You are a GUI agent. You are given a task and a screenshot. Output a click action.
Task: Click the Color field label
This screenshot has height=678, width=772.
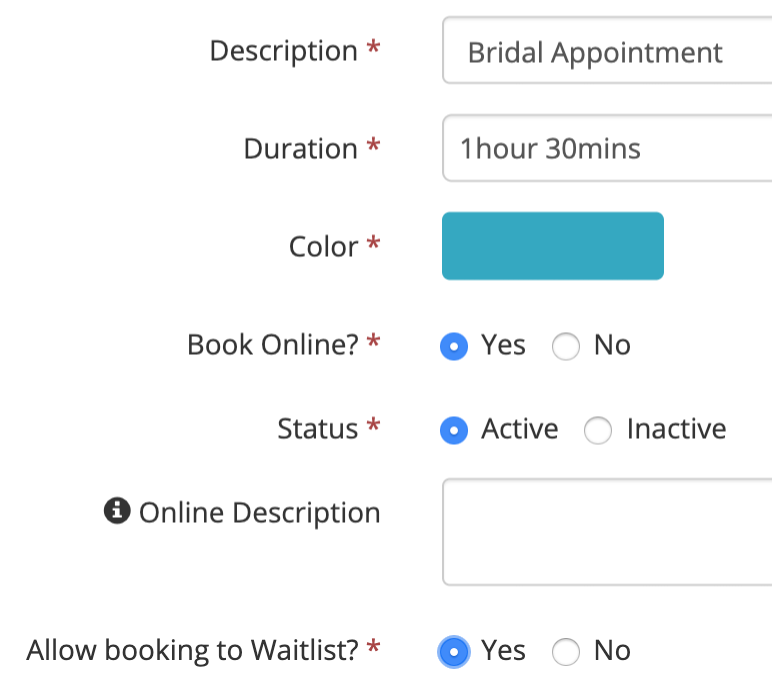point(323,246)
